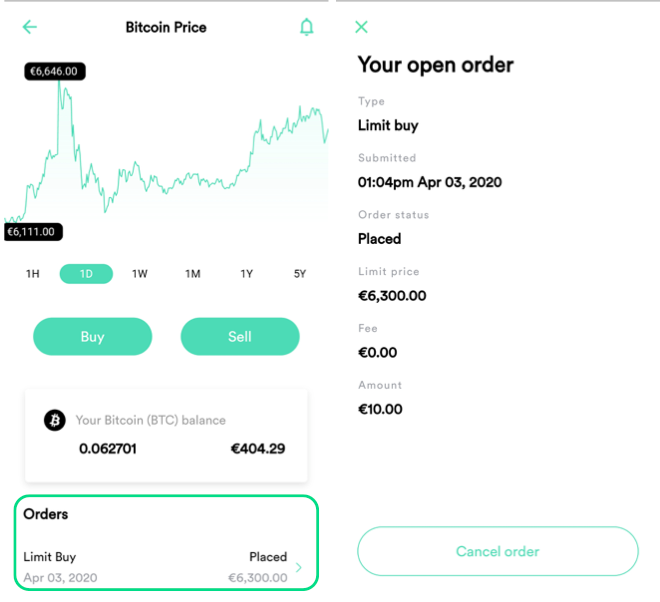Close the open order panel with X

click(361, 27)
